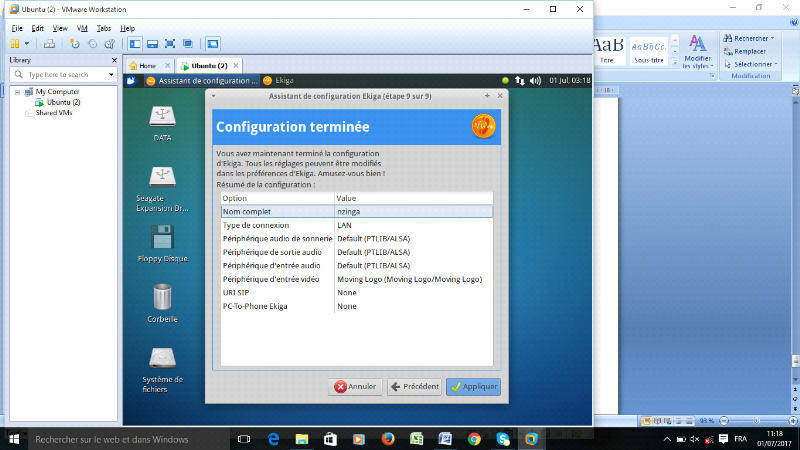Close the Library panel
Screen dimensions: 800x450
click(x=114, y=60)
